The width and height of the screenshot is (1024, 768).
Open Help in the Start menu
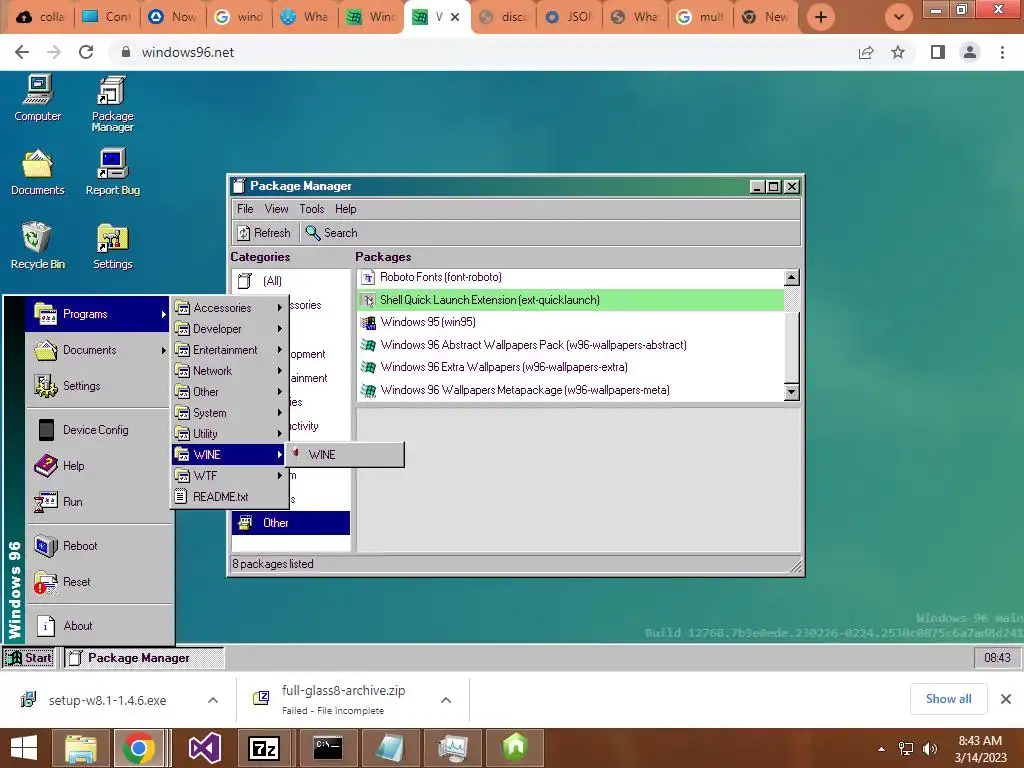(x=97, y=466)
